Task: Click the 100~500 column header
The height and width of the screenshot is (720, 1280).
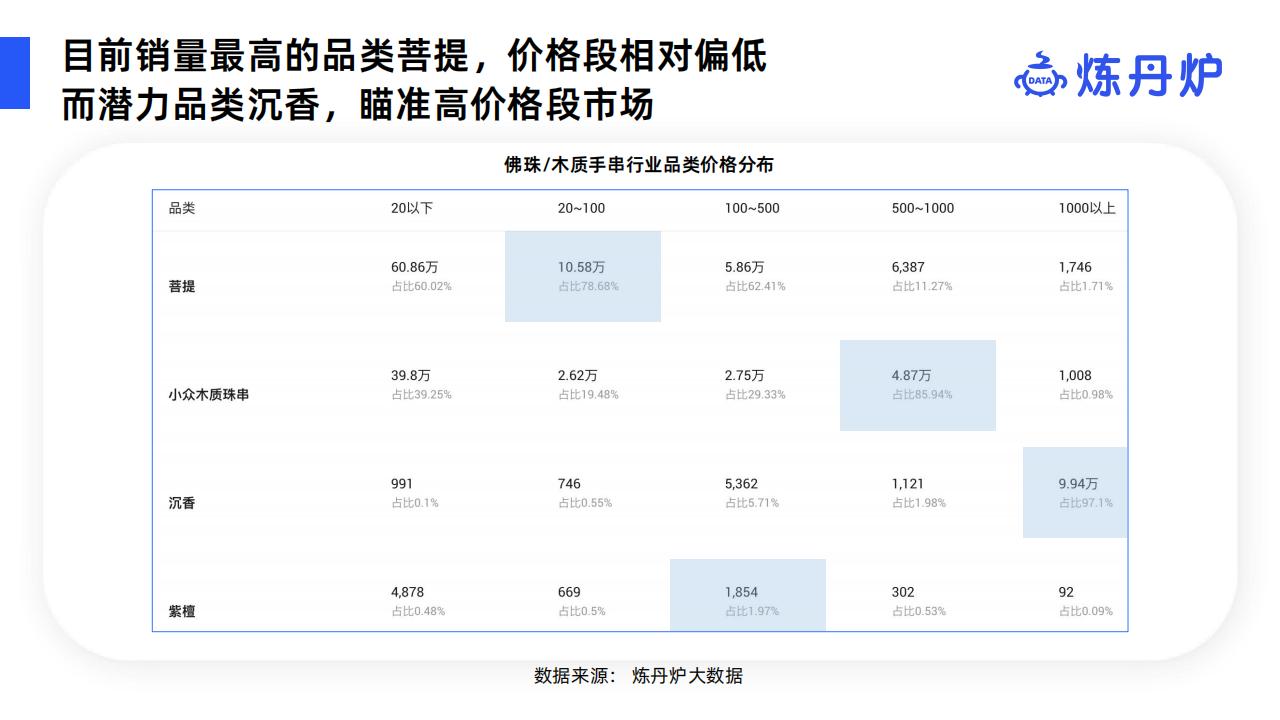Action: [x=752, y=208]
